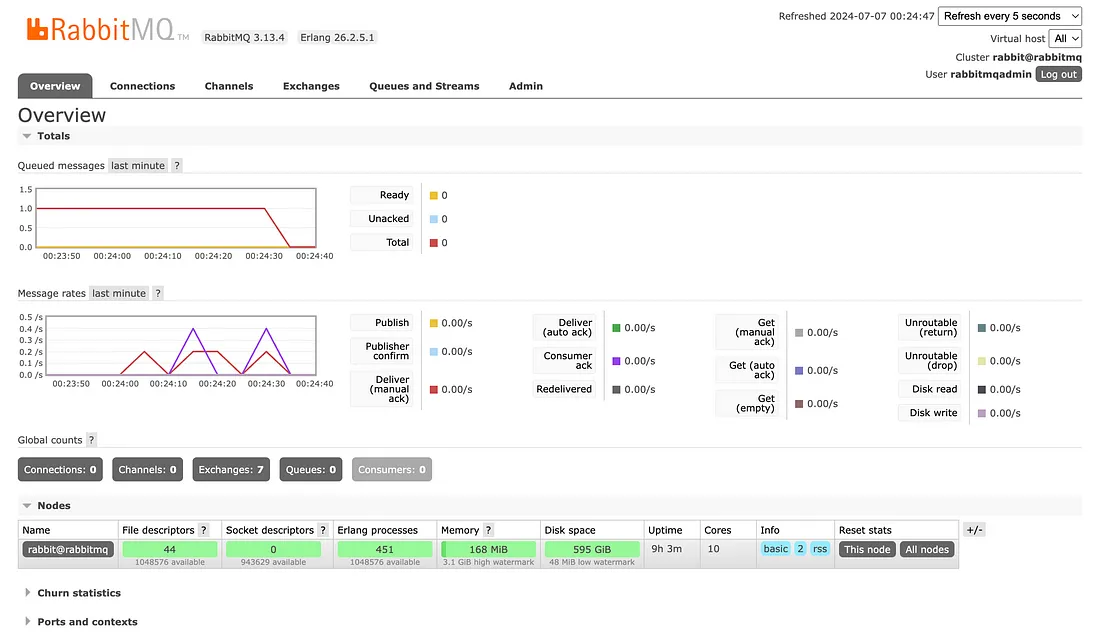Click the 'rss' info tag

pos(820,549)
